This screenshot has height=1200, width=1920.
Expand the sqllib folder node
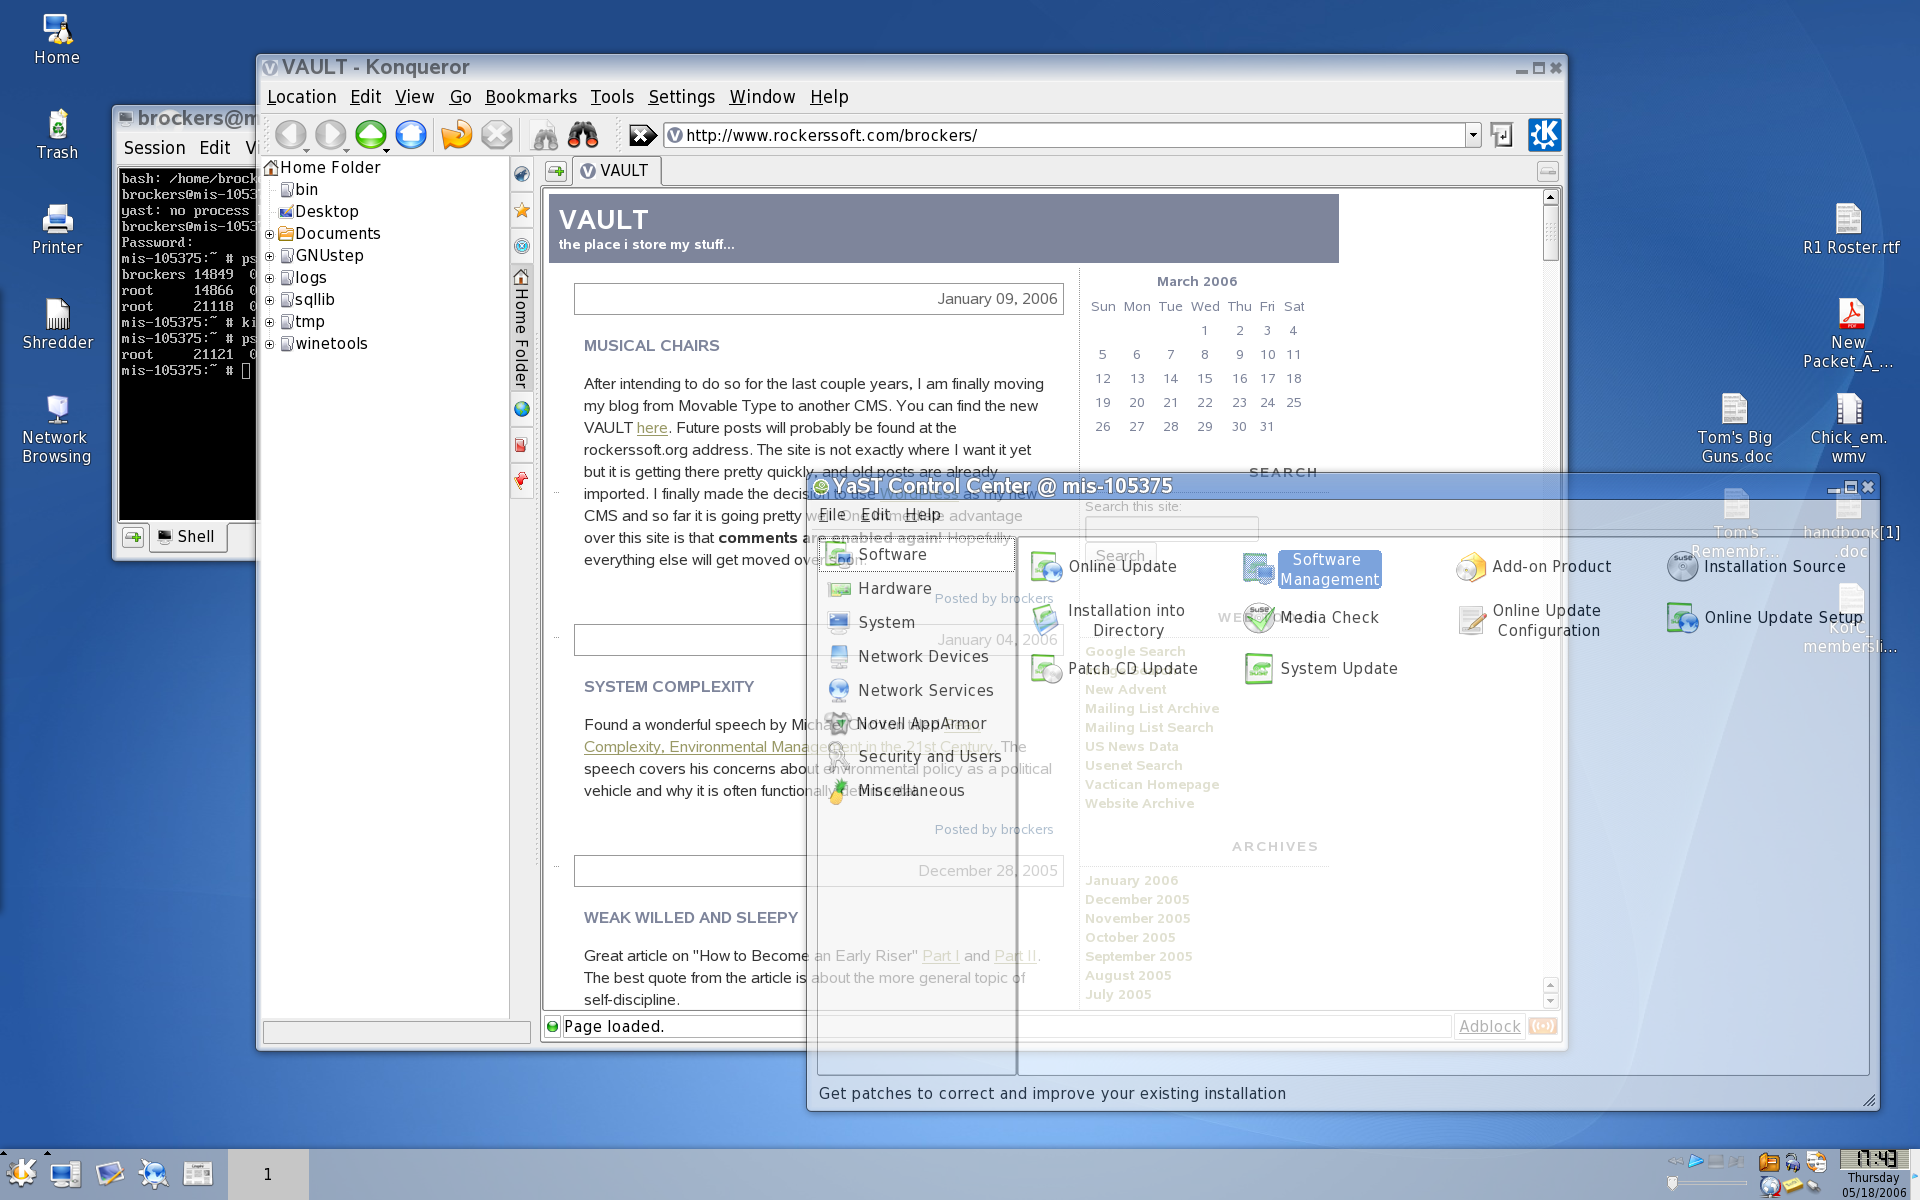(x=269, y=300)
